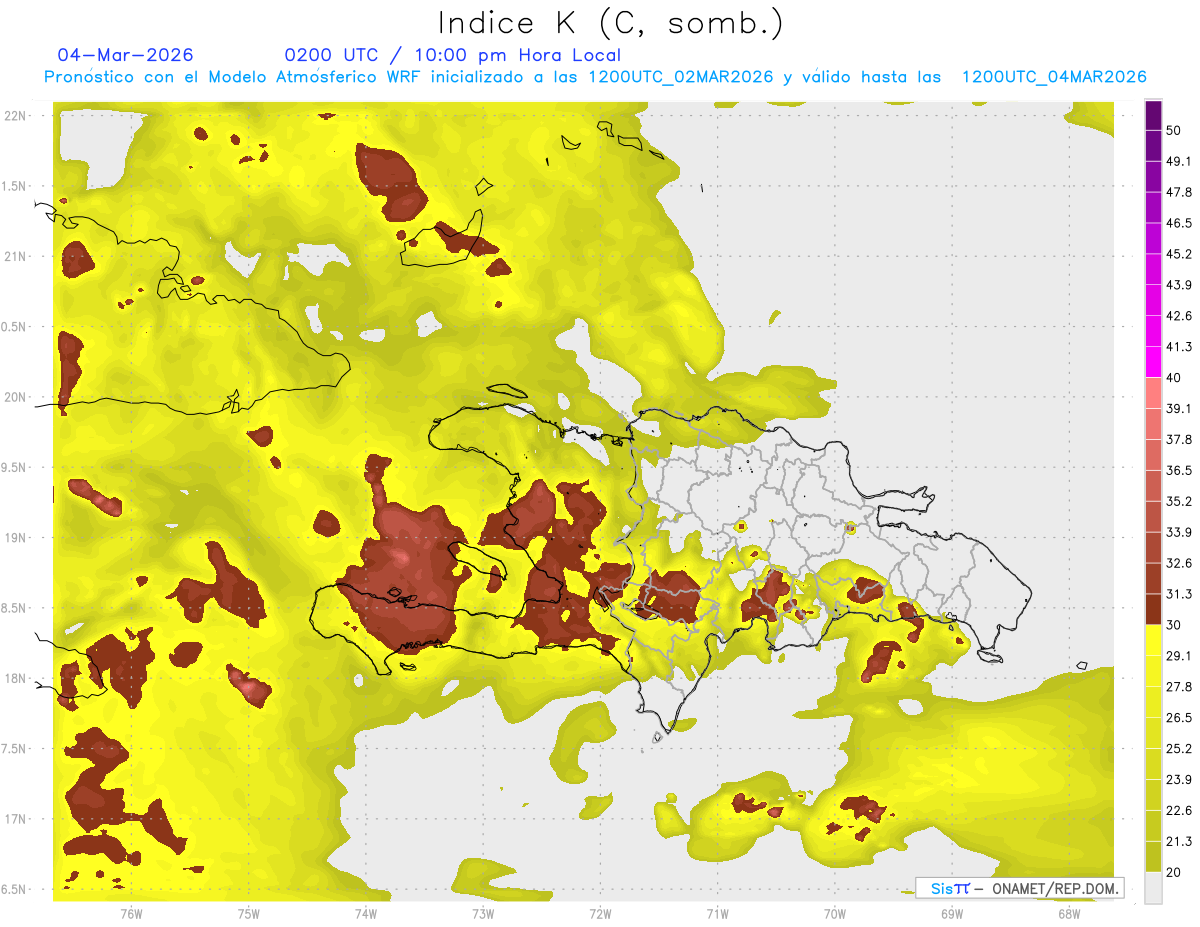Click the colorbar value 36.5

click(1178, 470)
